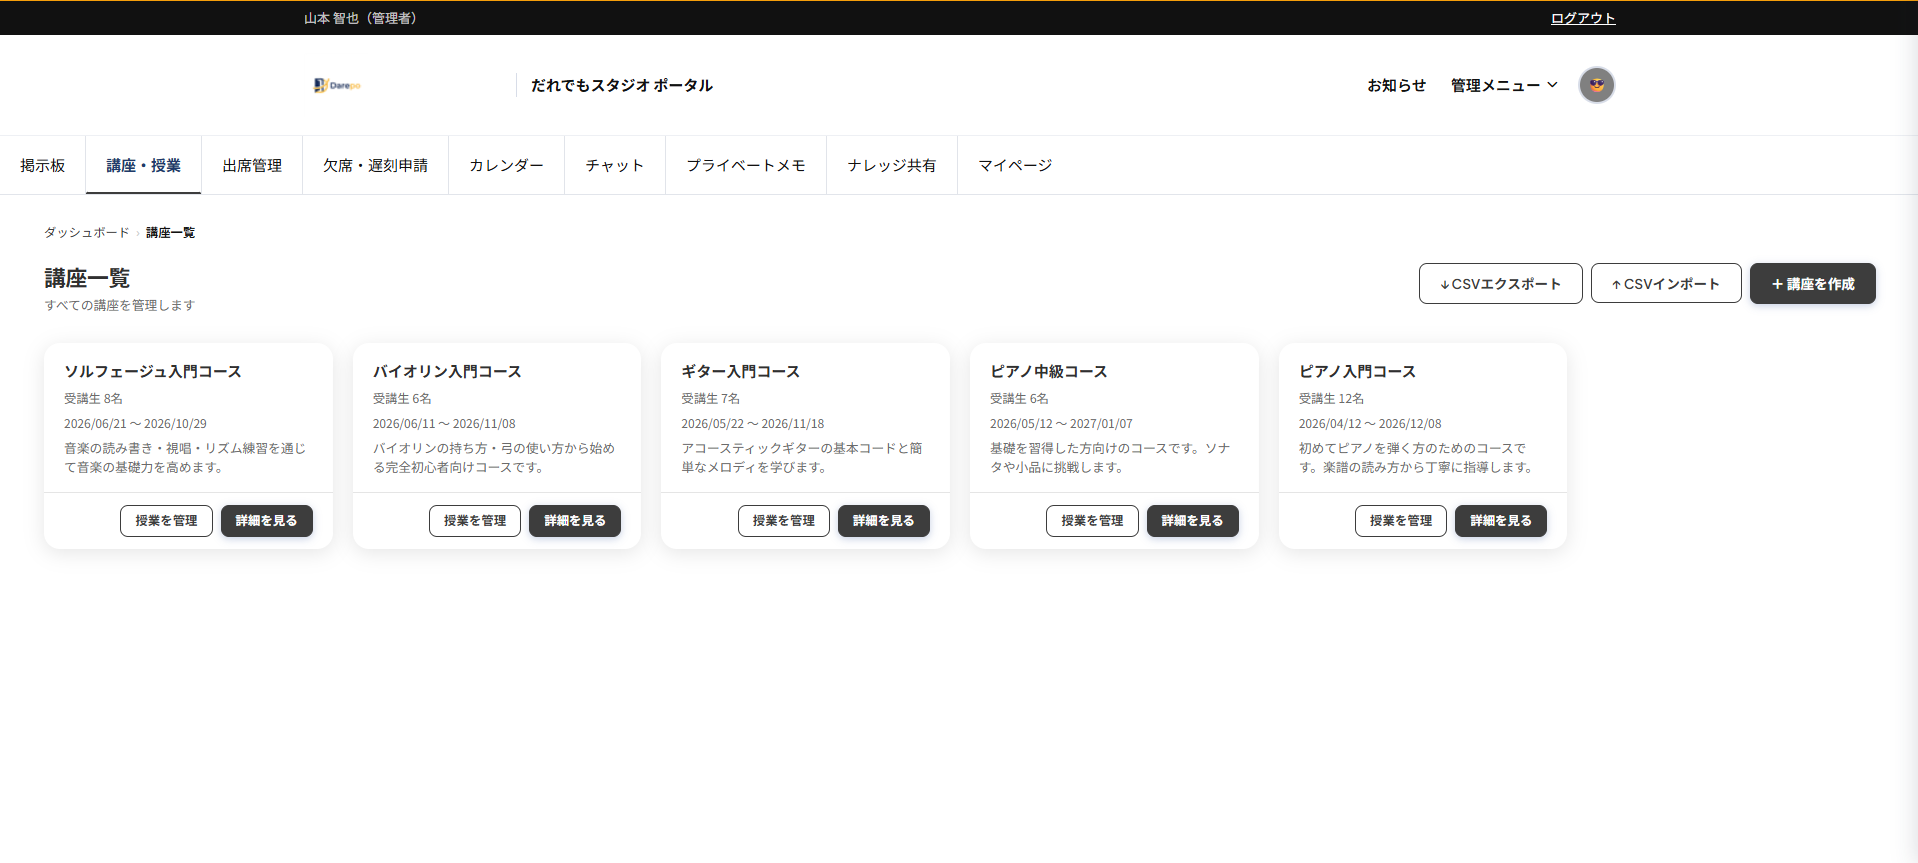Image resolution: width=1918 pixels, height=863 pixels.
Task: Select the 講座・授業 tab
Action: pos(144,165)
